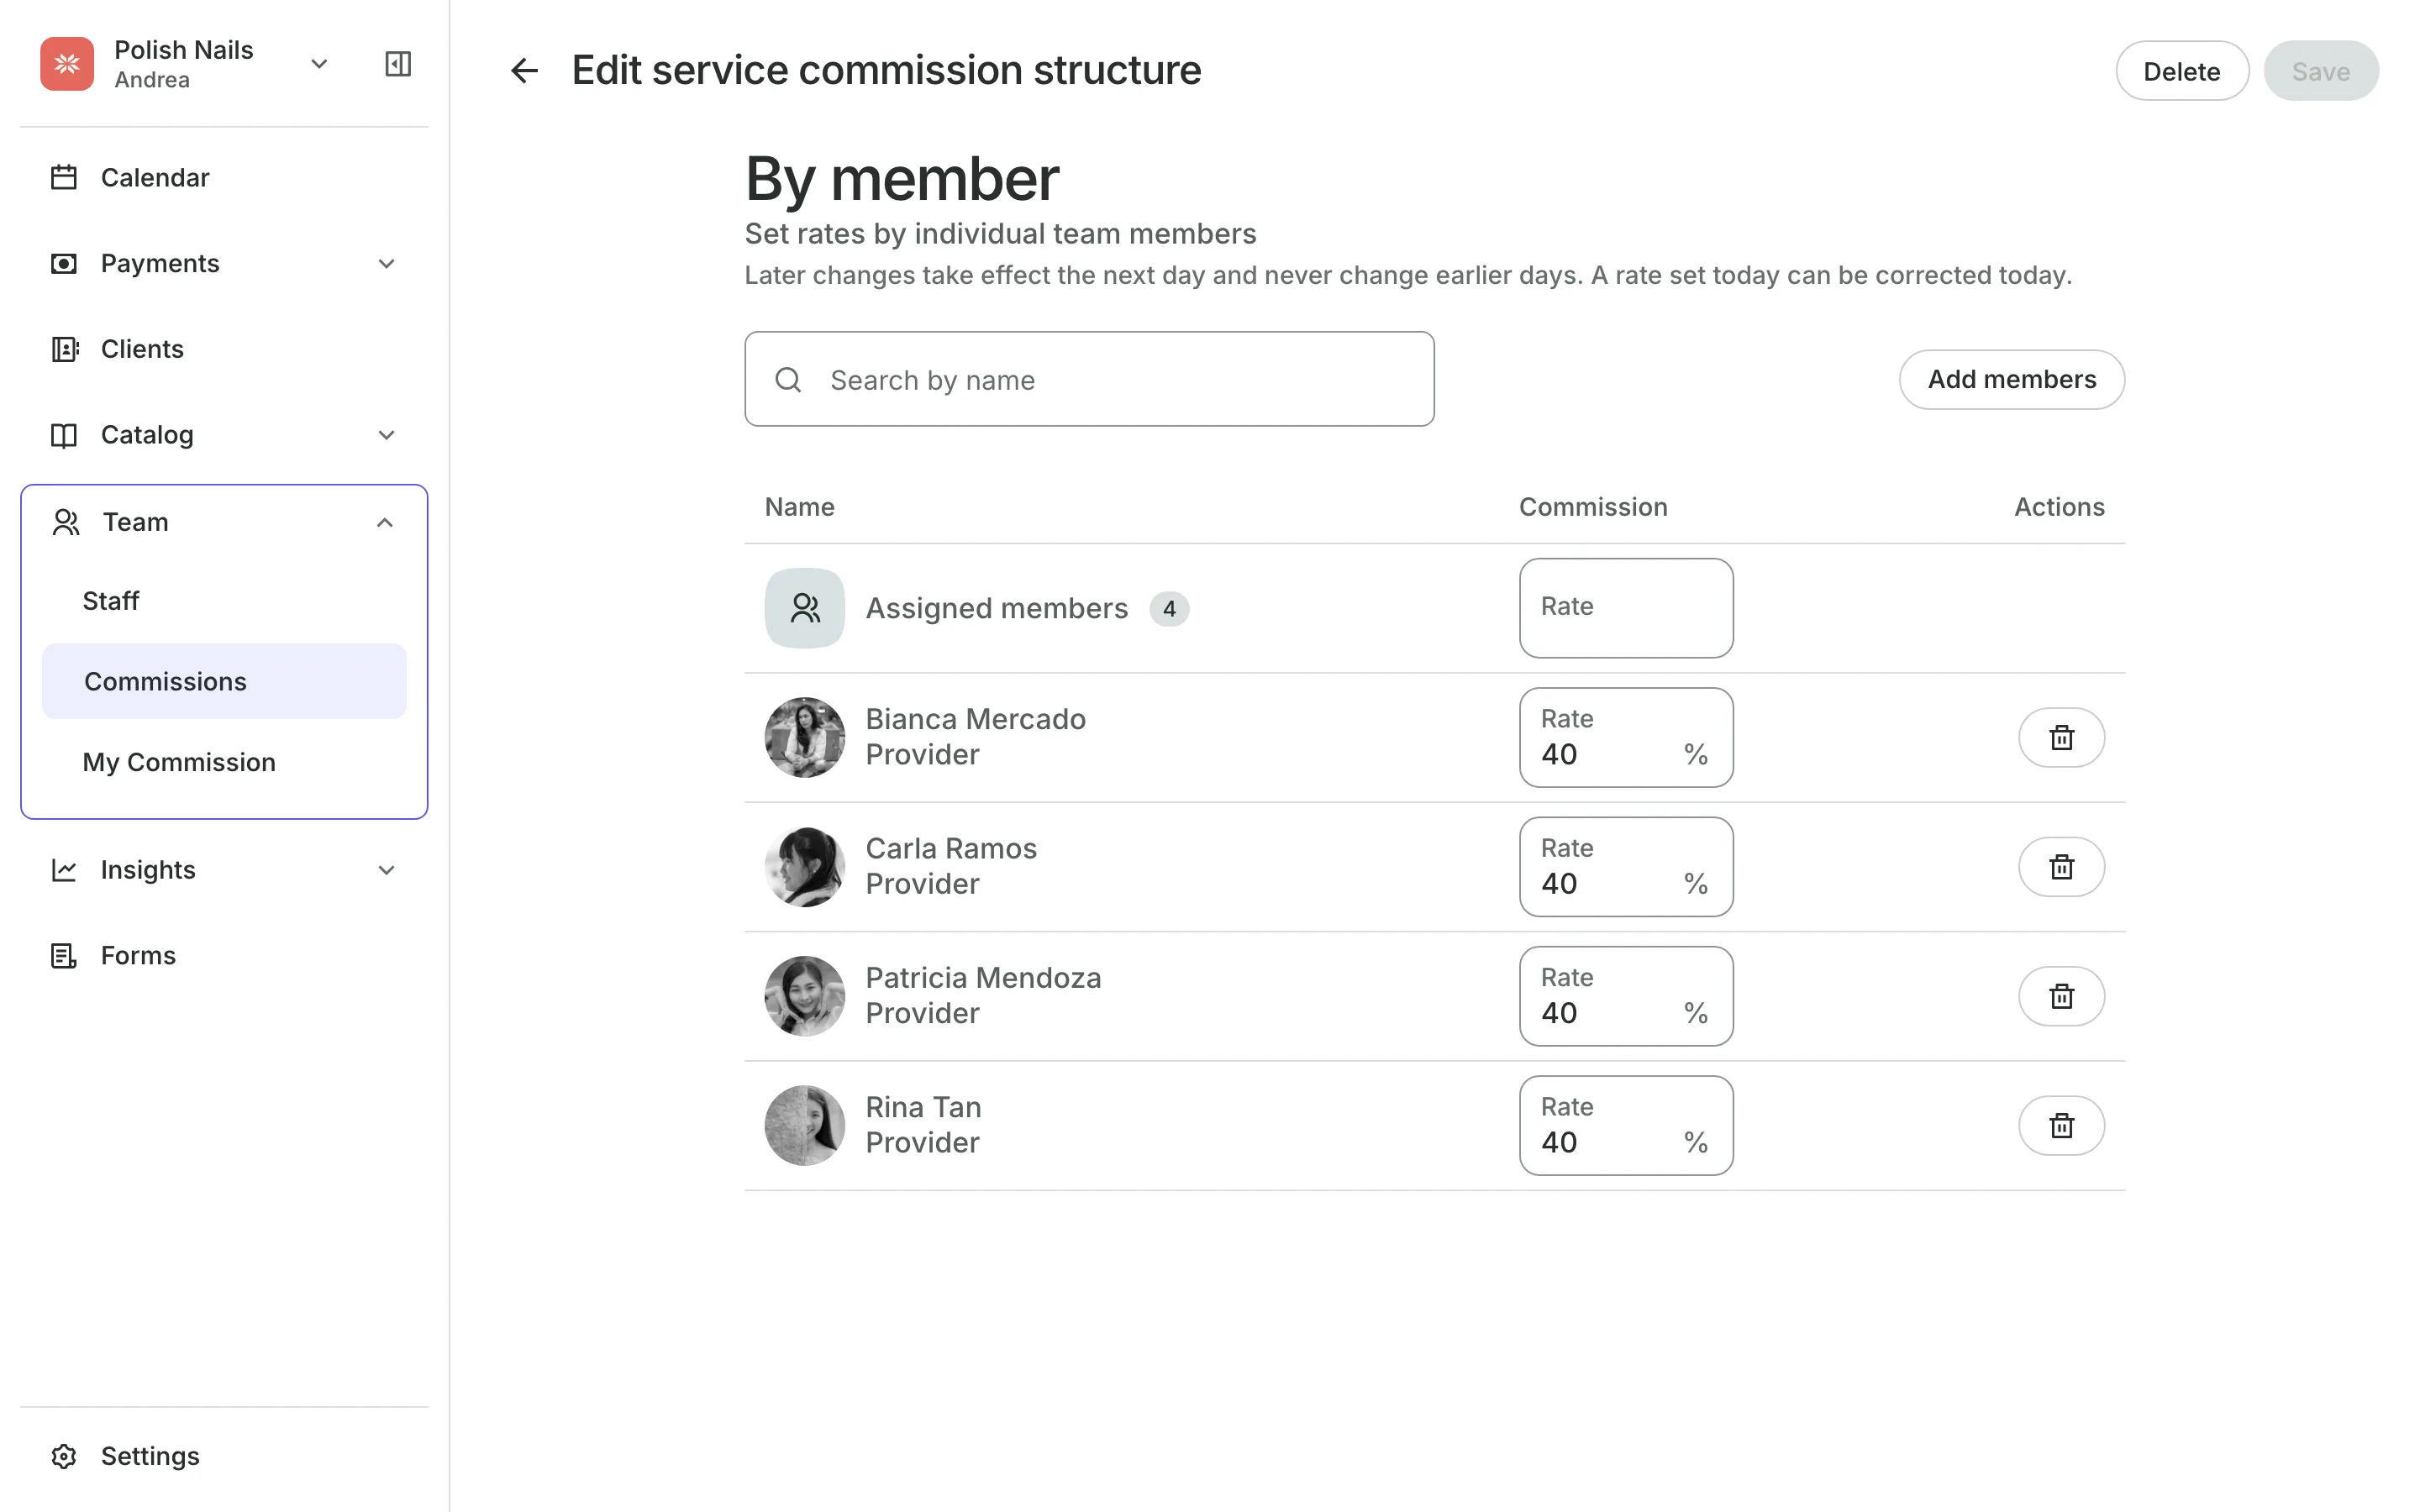Image resolution: width=2420 pixels, height=1512 pixels.
Task: Click the Assigned members Rate field
Action: point(1626,608)
